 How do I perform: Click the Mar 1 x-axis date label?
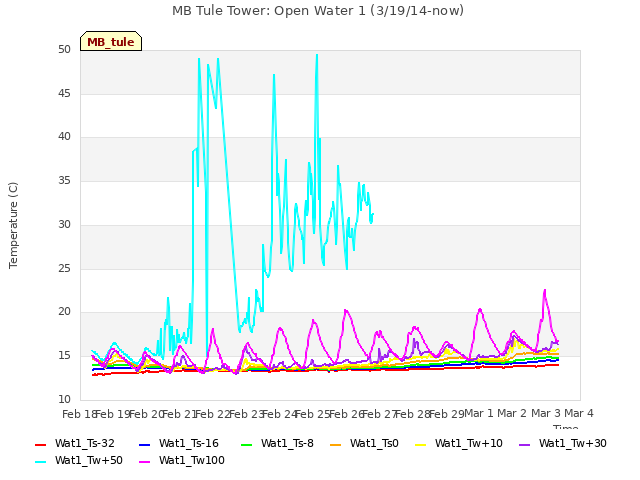(479, 413)
